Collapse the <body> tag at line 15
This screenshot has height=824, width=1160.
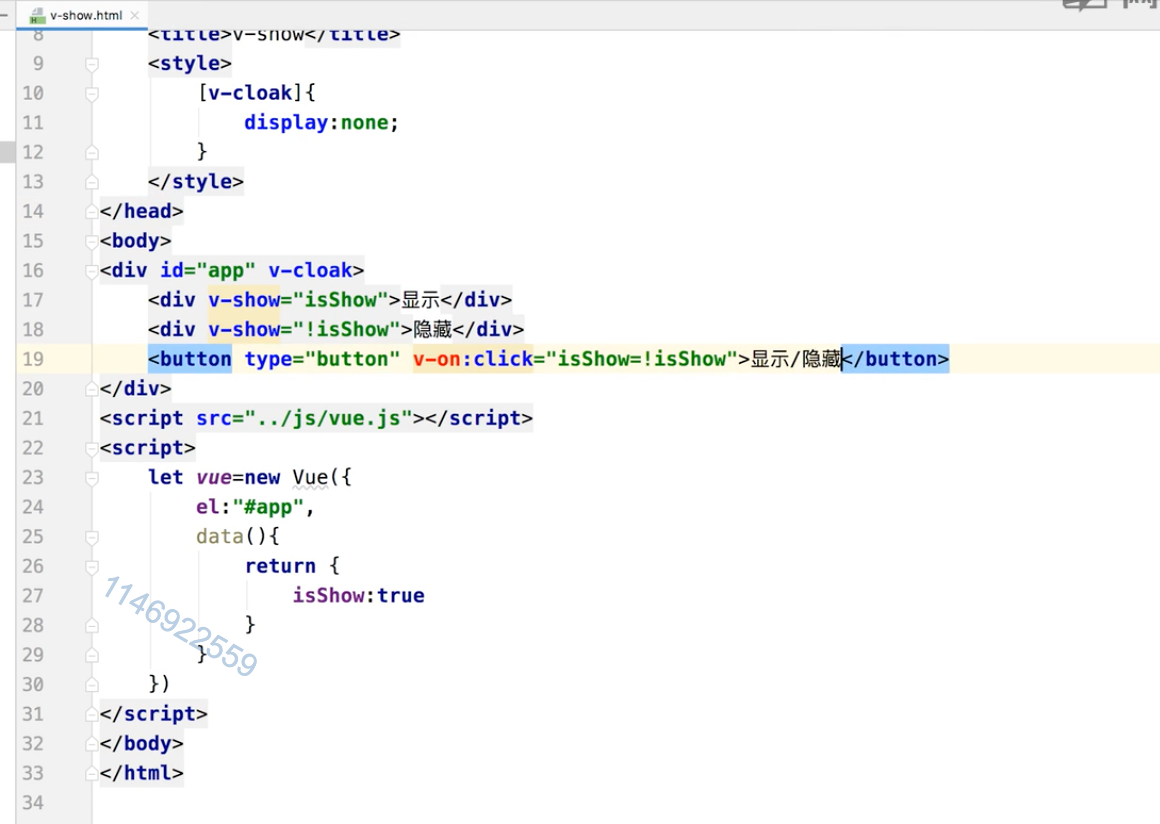pos(92,242)
